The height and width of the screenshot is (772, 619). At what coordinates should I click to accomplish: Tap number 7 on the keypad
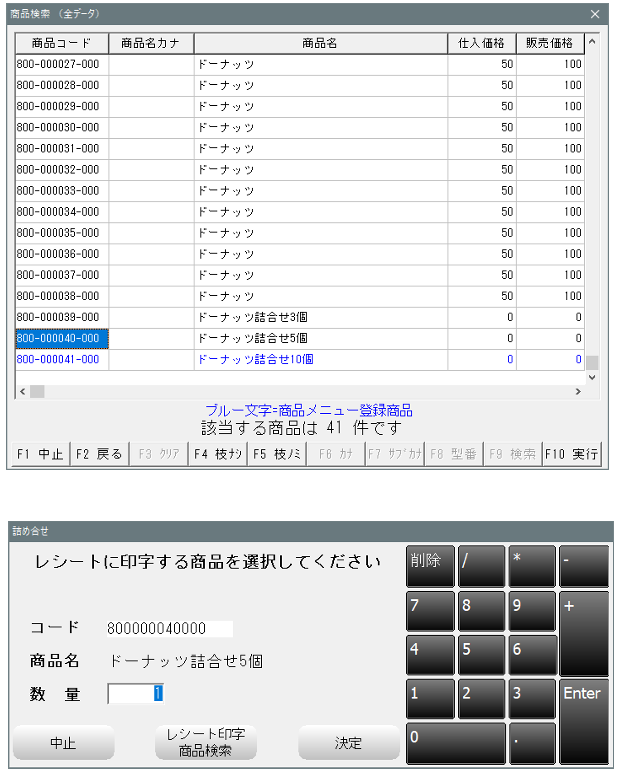[x=430, y=611]
